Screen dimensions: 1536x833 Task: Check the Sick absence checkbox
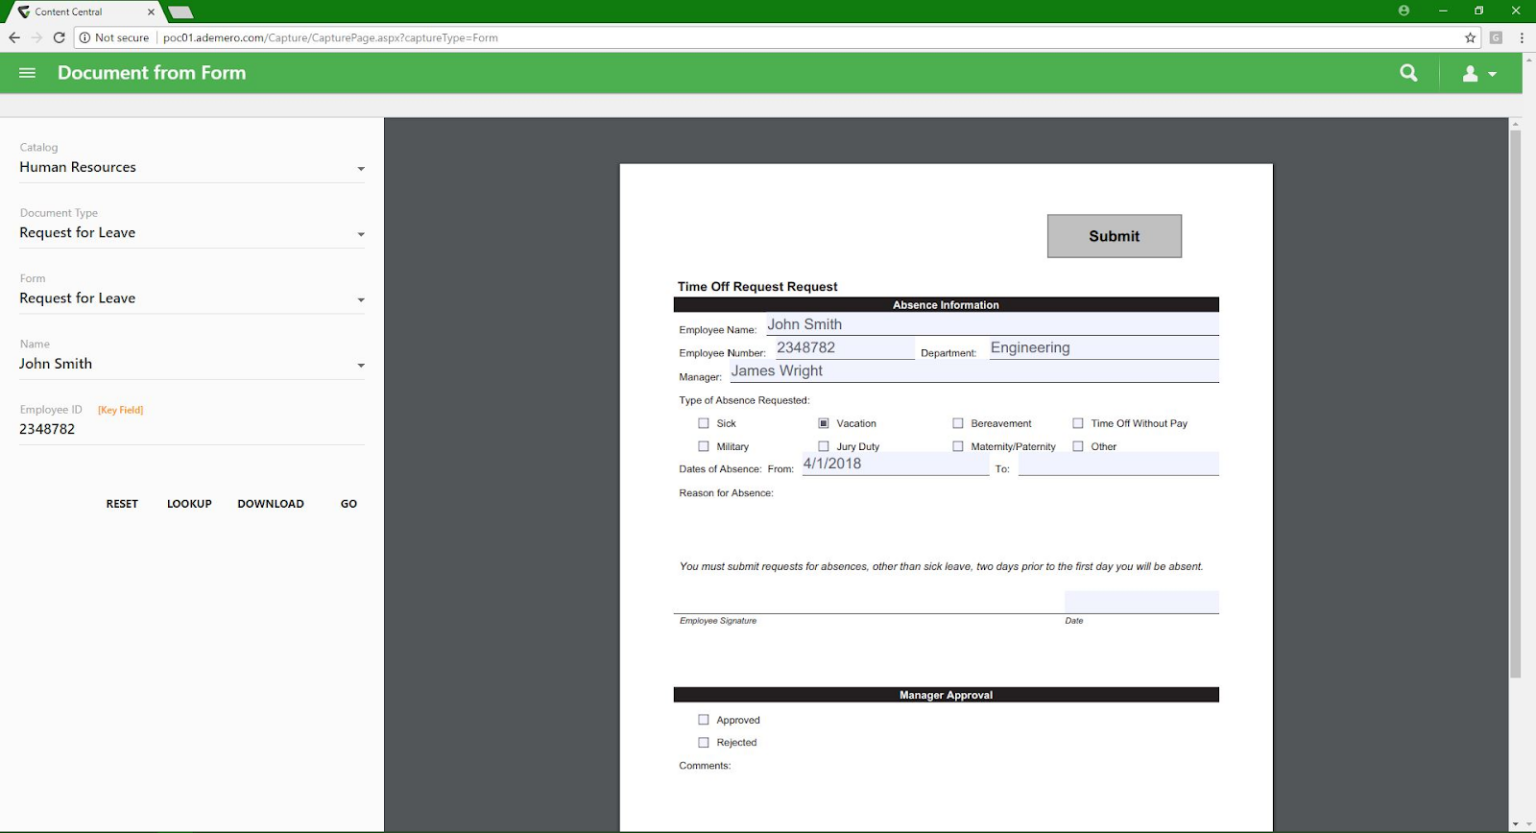click(703, 423)
